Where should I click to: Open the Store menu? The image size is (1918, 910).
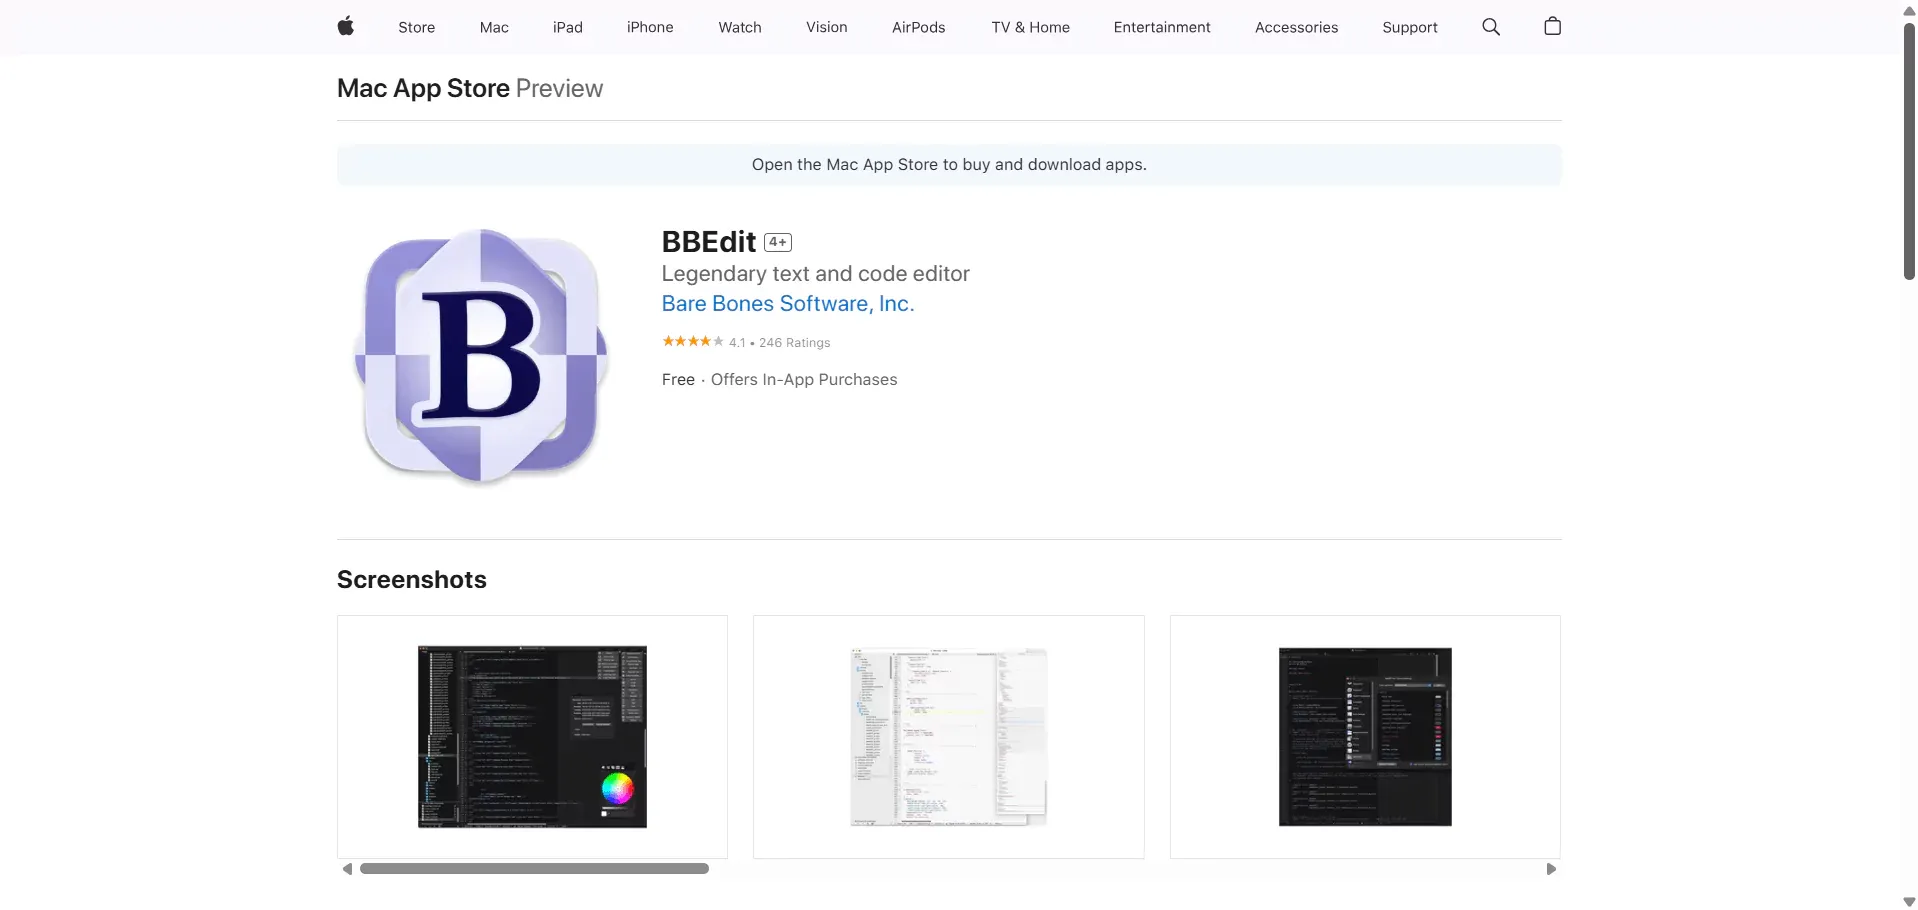(x=417, y=27)
